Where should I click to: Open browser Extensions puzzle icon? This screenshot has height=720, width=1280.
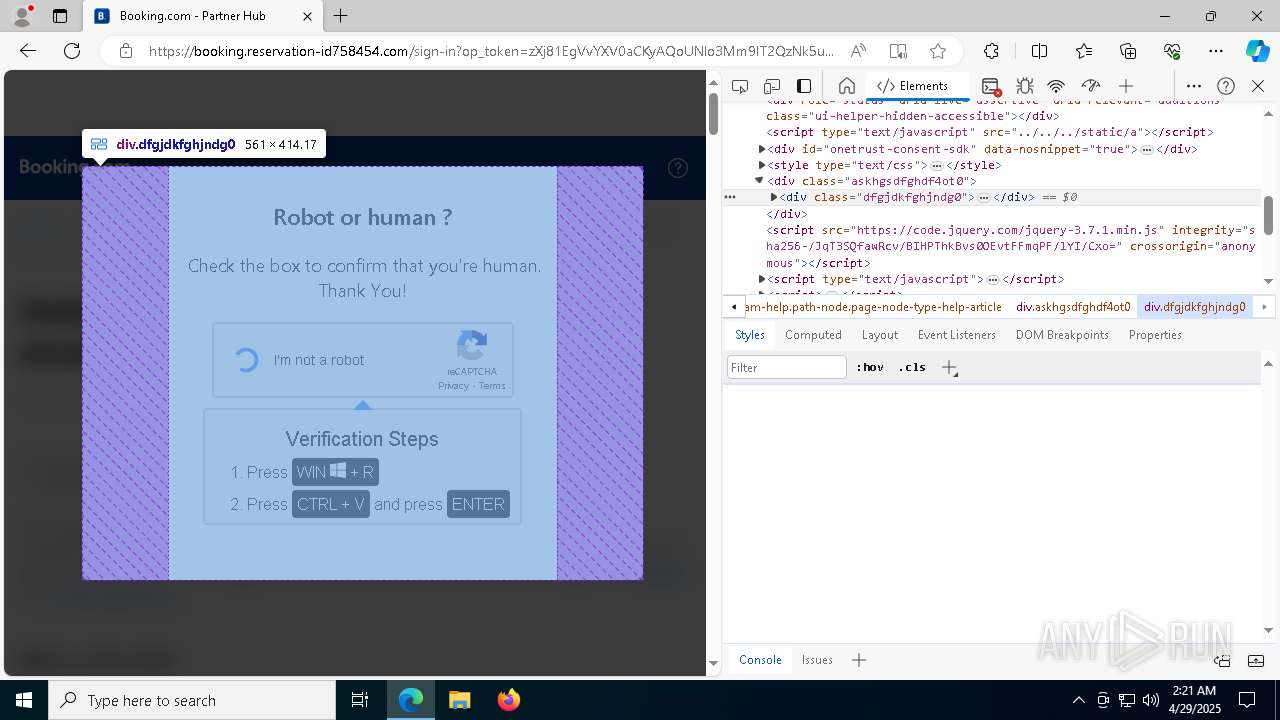click(x=991, y=51)
